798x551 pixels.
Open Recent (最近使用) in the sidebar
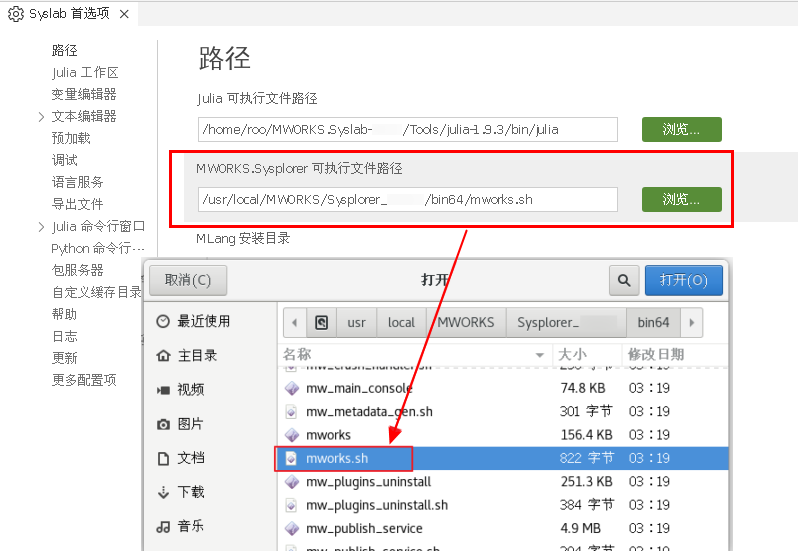(204, 321)
